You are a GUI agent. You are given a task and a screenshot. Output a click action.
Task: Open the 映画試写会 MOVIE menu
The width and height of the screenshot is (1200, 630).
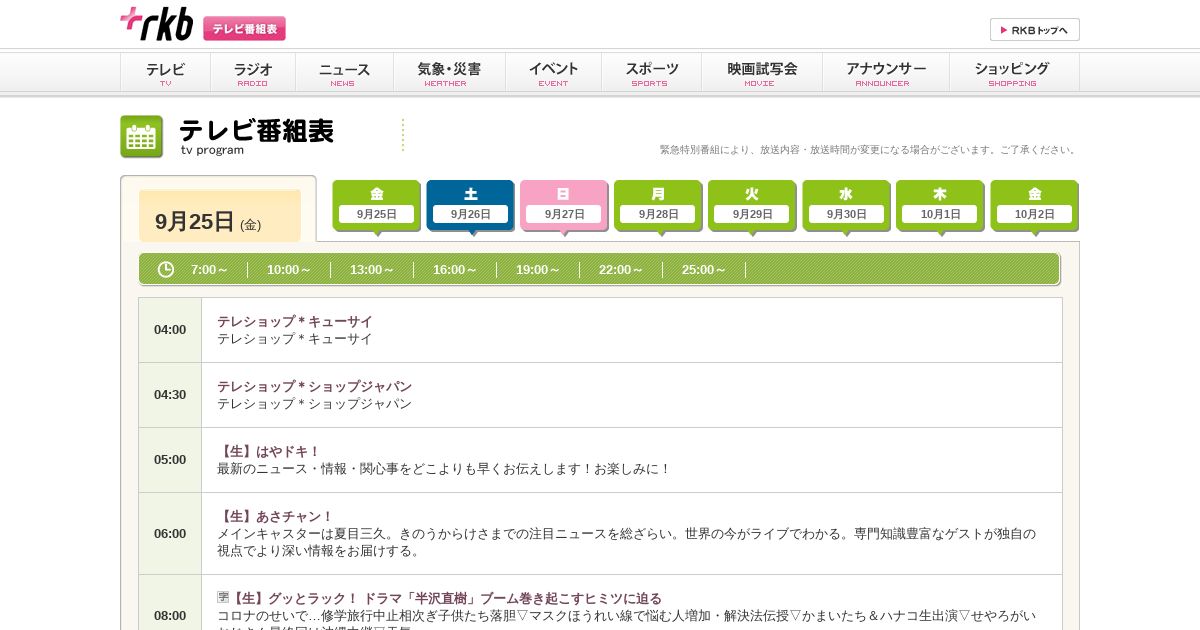click(762, 73)
